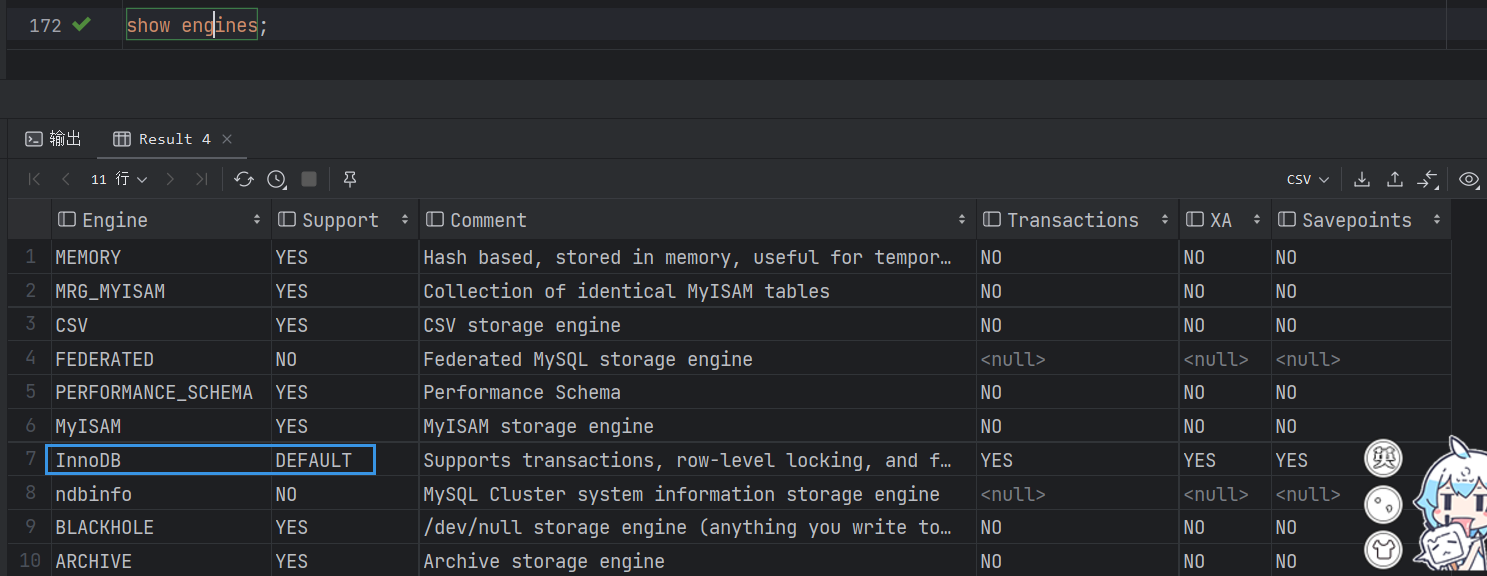1487x576 pixels.
Task: Click the Engine column header icon
Action: 67,220
